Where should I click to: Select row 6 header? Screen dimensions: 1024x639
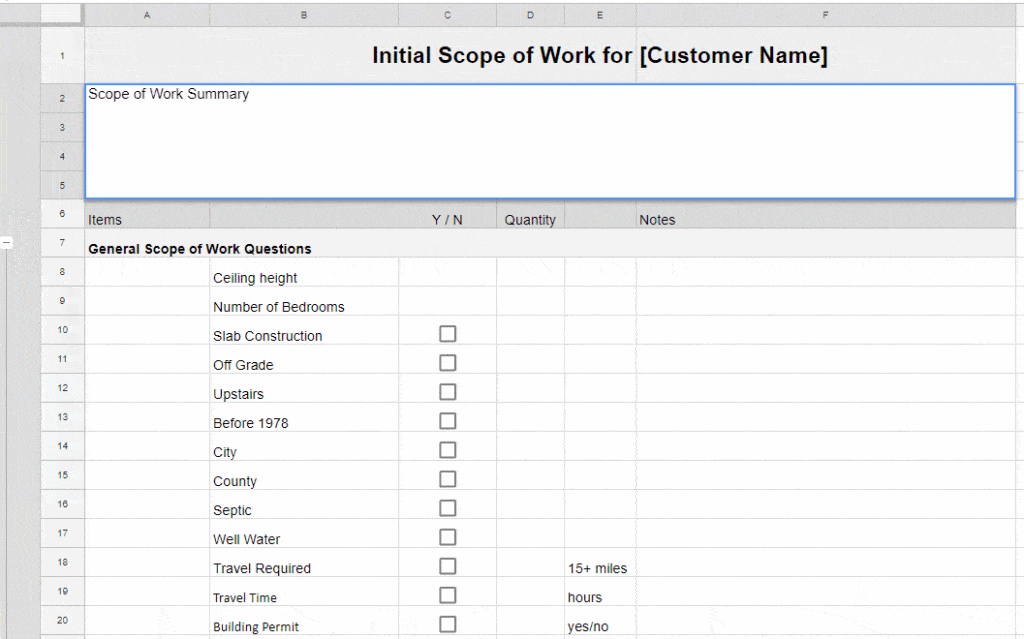[x=63, y=214]
